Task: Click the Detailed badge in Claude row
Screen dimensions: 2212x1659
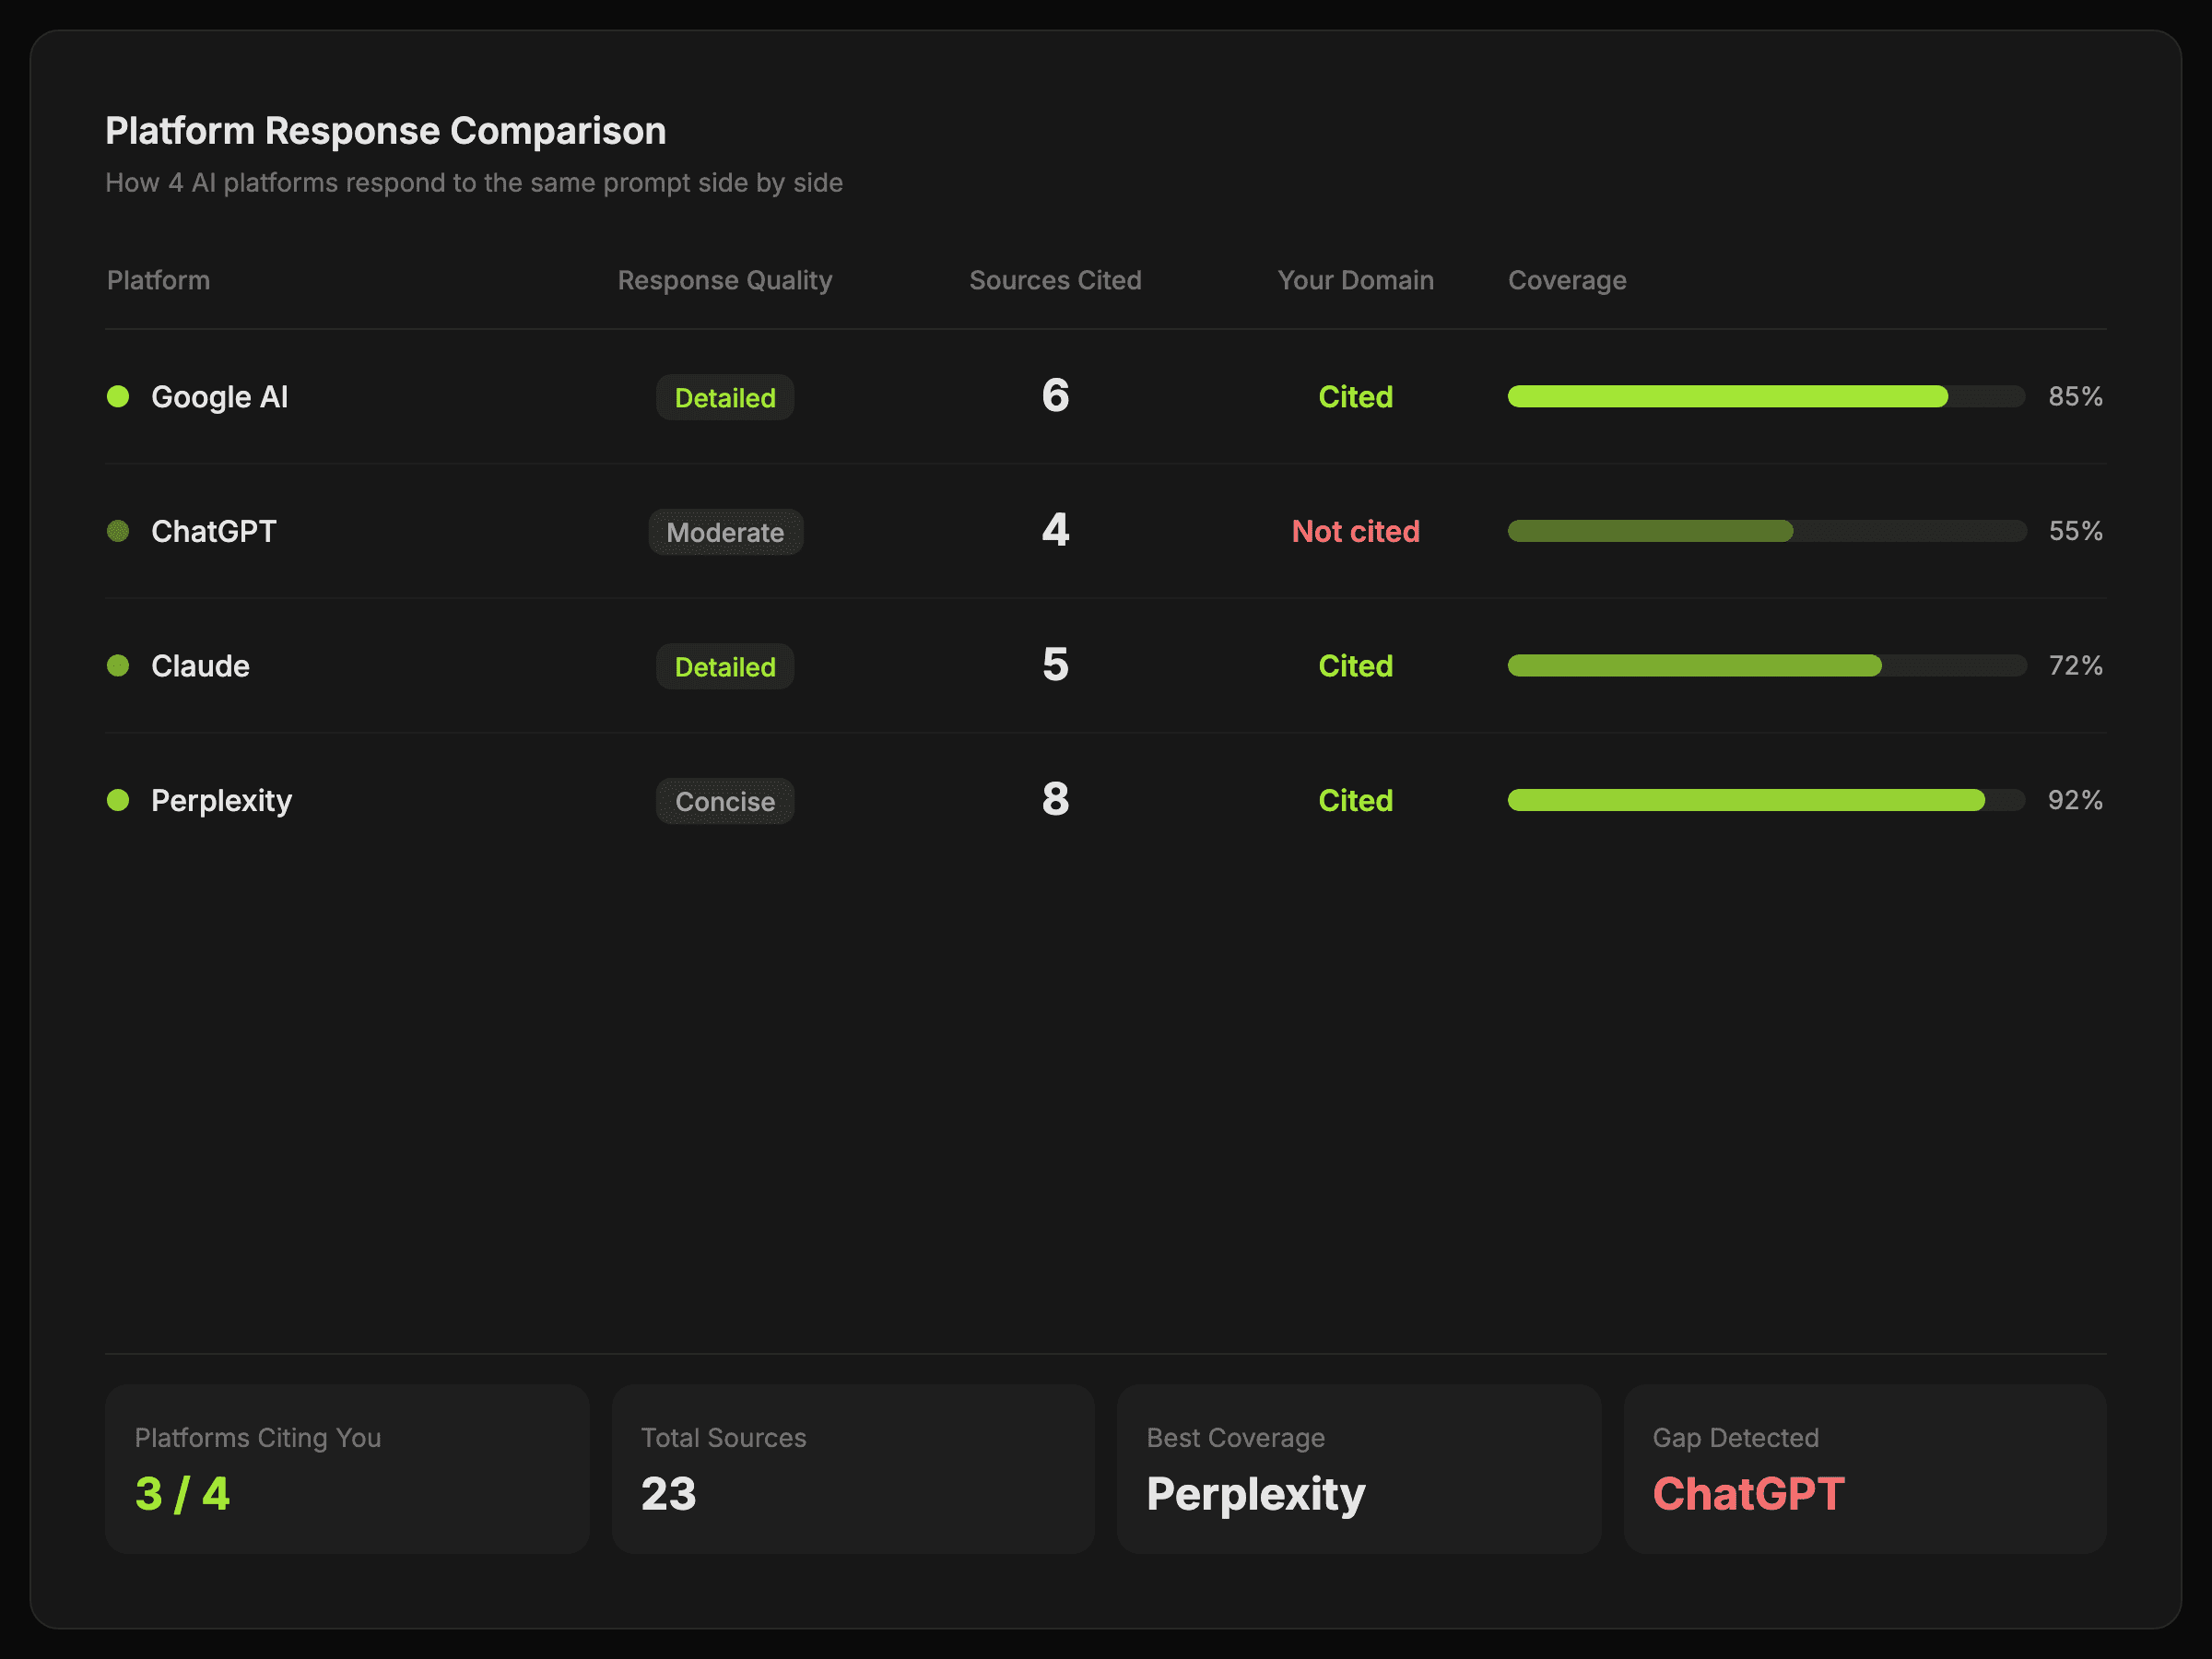Action: coord(725,667)
